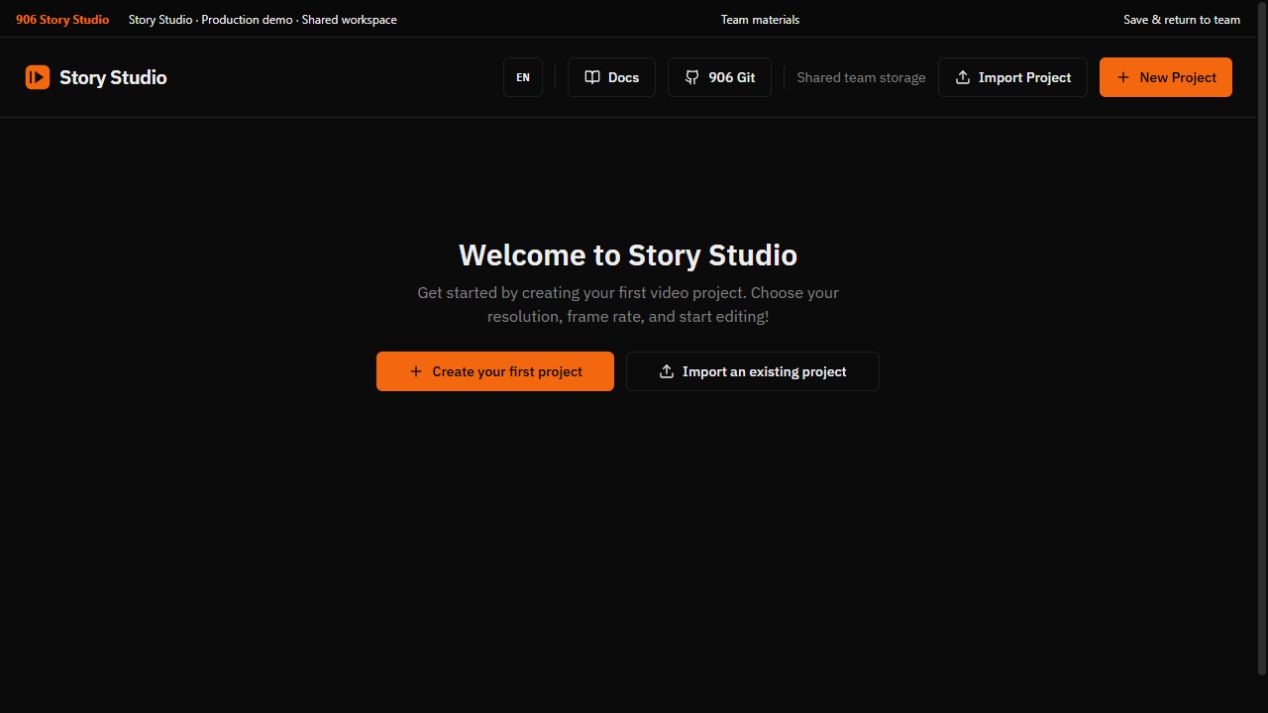Open the Team materials link

(760, 19)
